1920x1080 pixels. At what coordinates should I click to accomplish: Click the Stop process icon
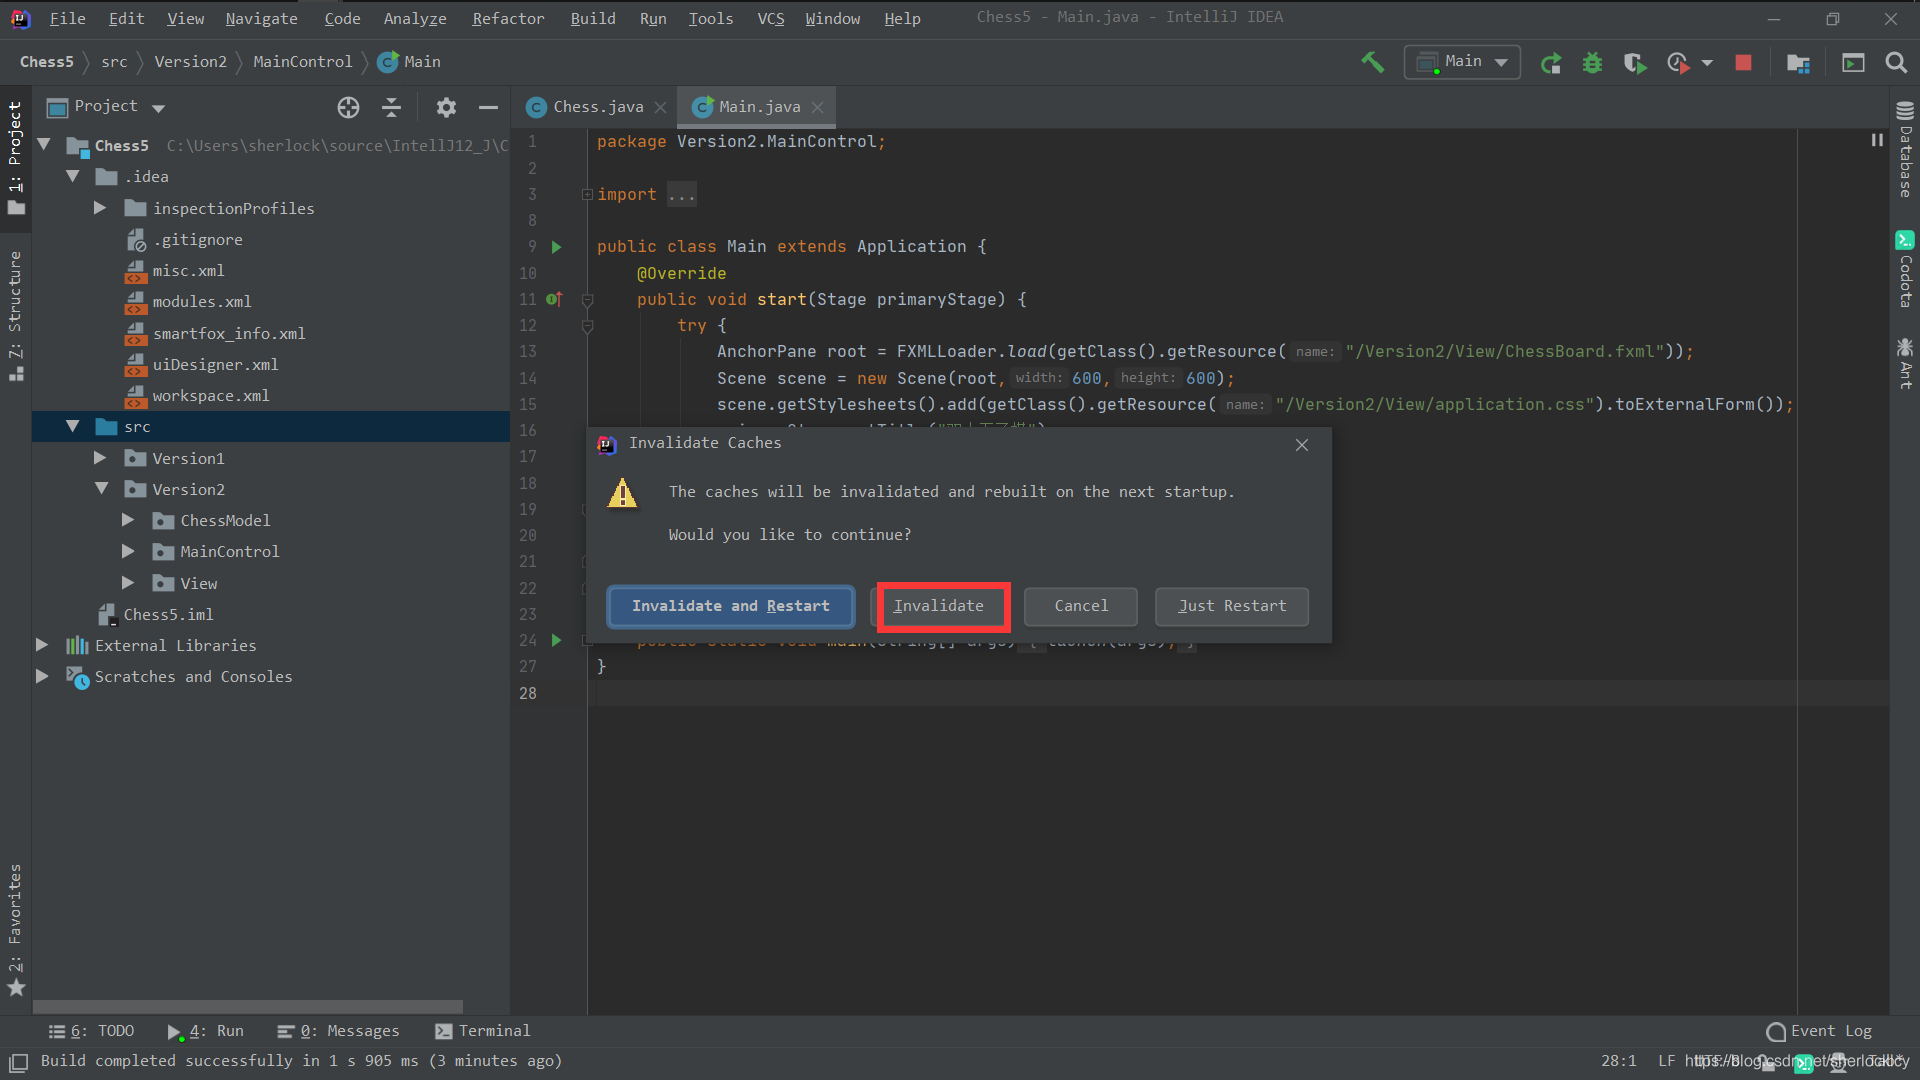(1743, 62)
